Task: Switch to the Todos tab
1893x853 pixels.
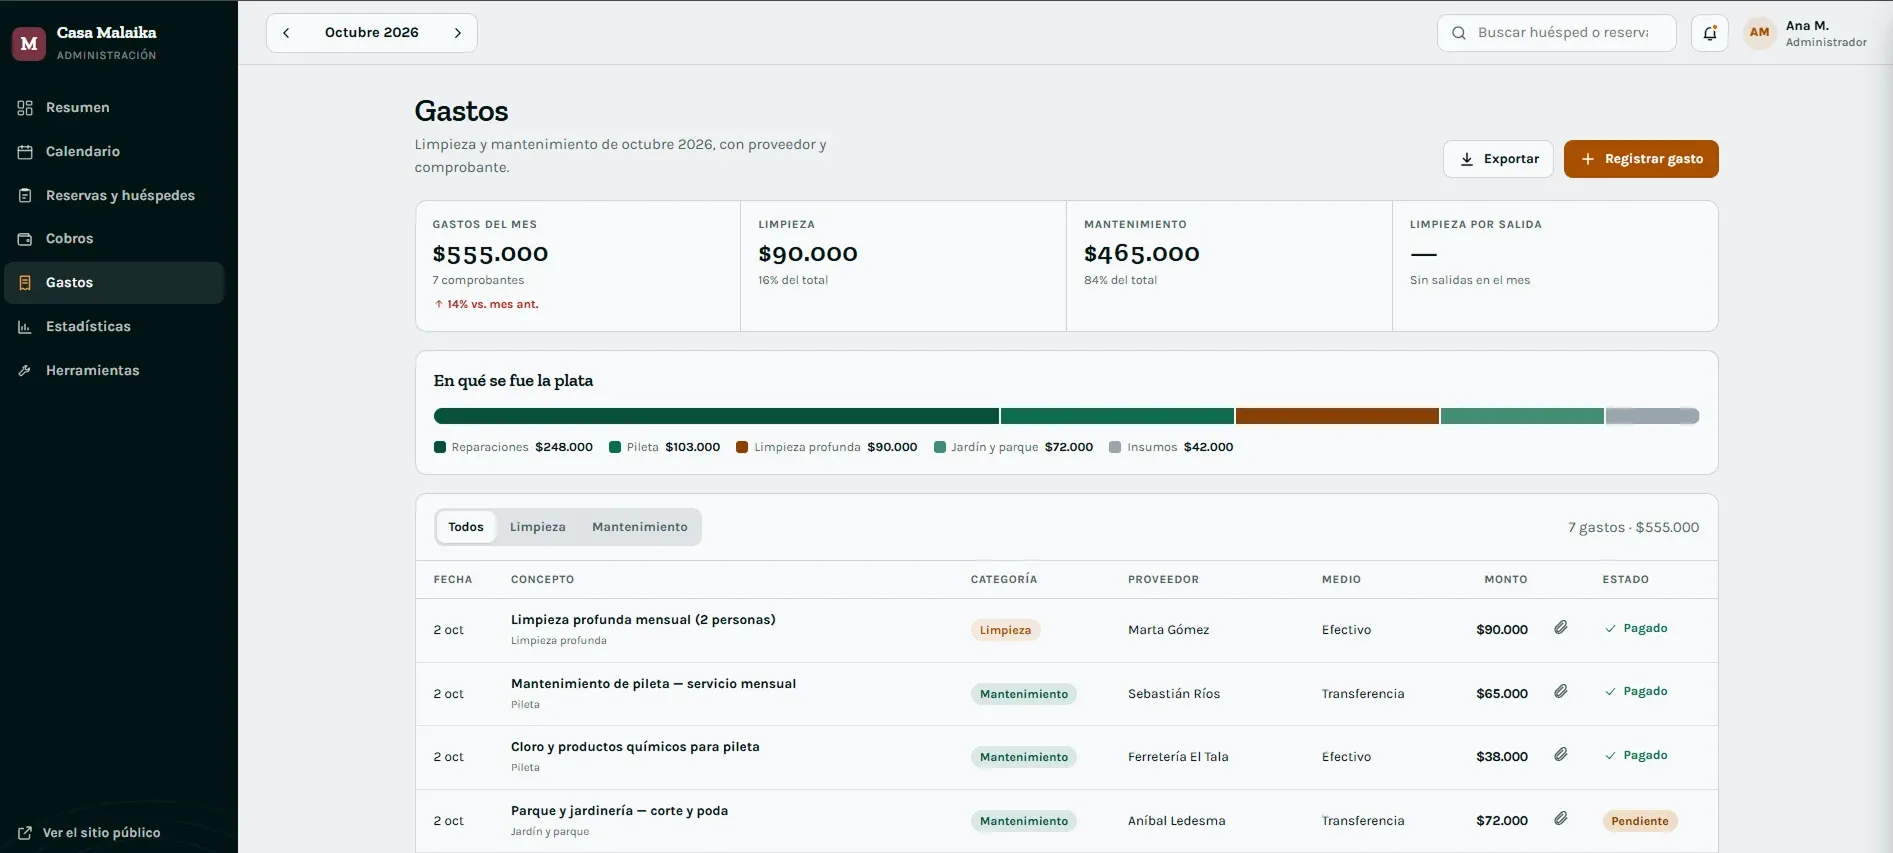Action: pyautogui.click(x=466, y=527)
